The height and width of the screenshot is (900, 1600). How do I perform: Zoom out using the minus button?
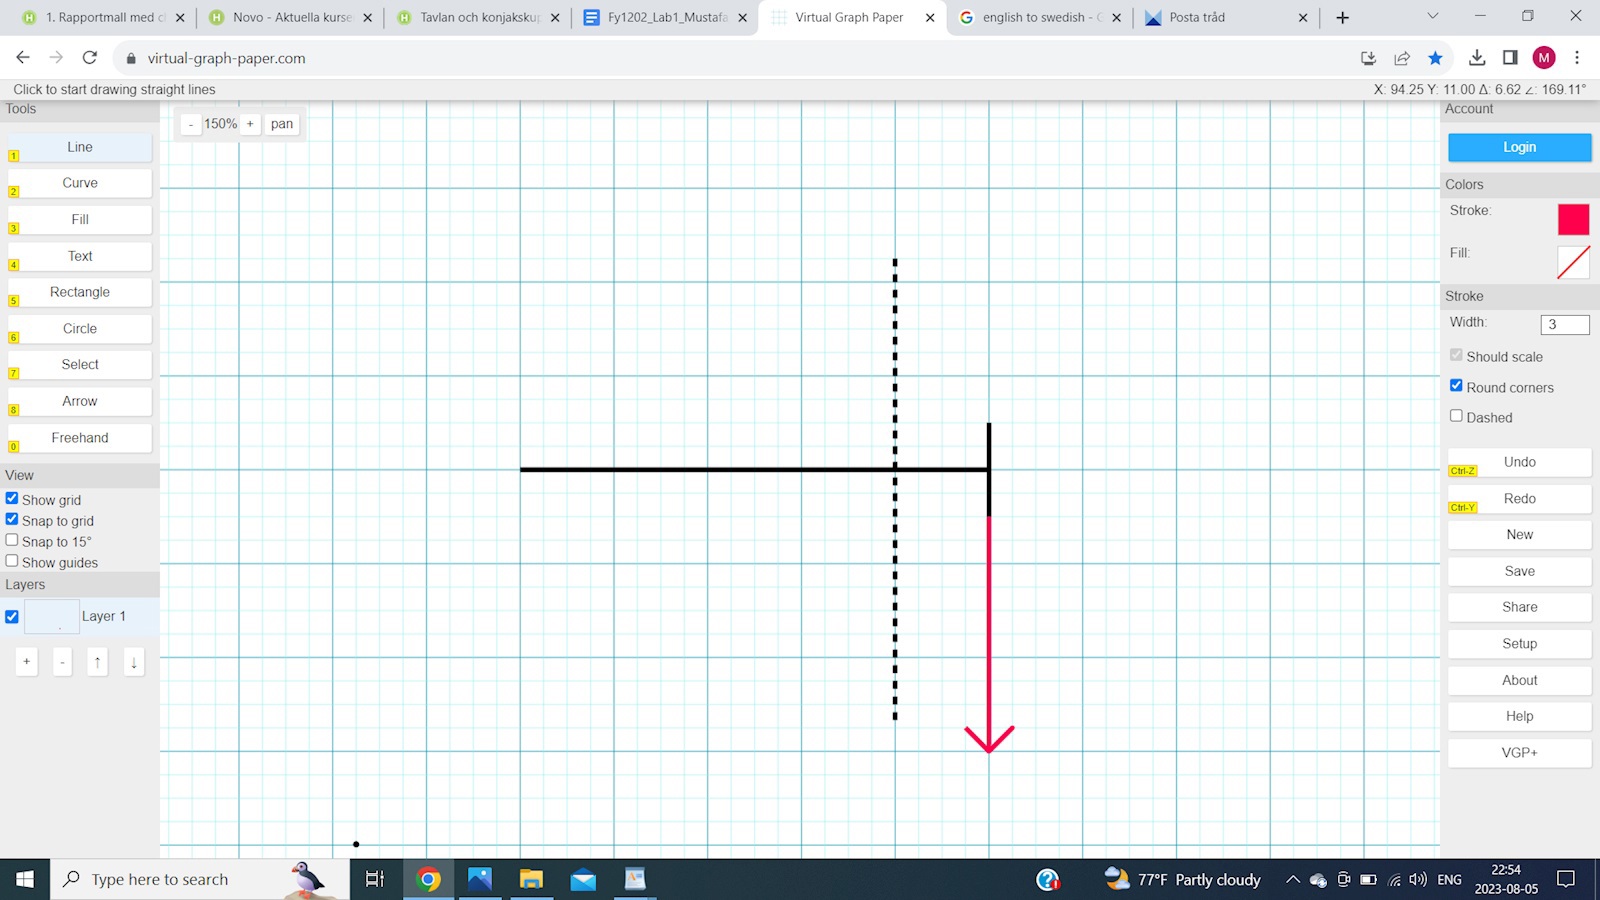tap(190, 124)
